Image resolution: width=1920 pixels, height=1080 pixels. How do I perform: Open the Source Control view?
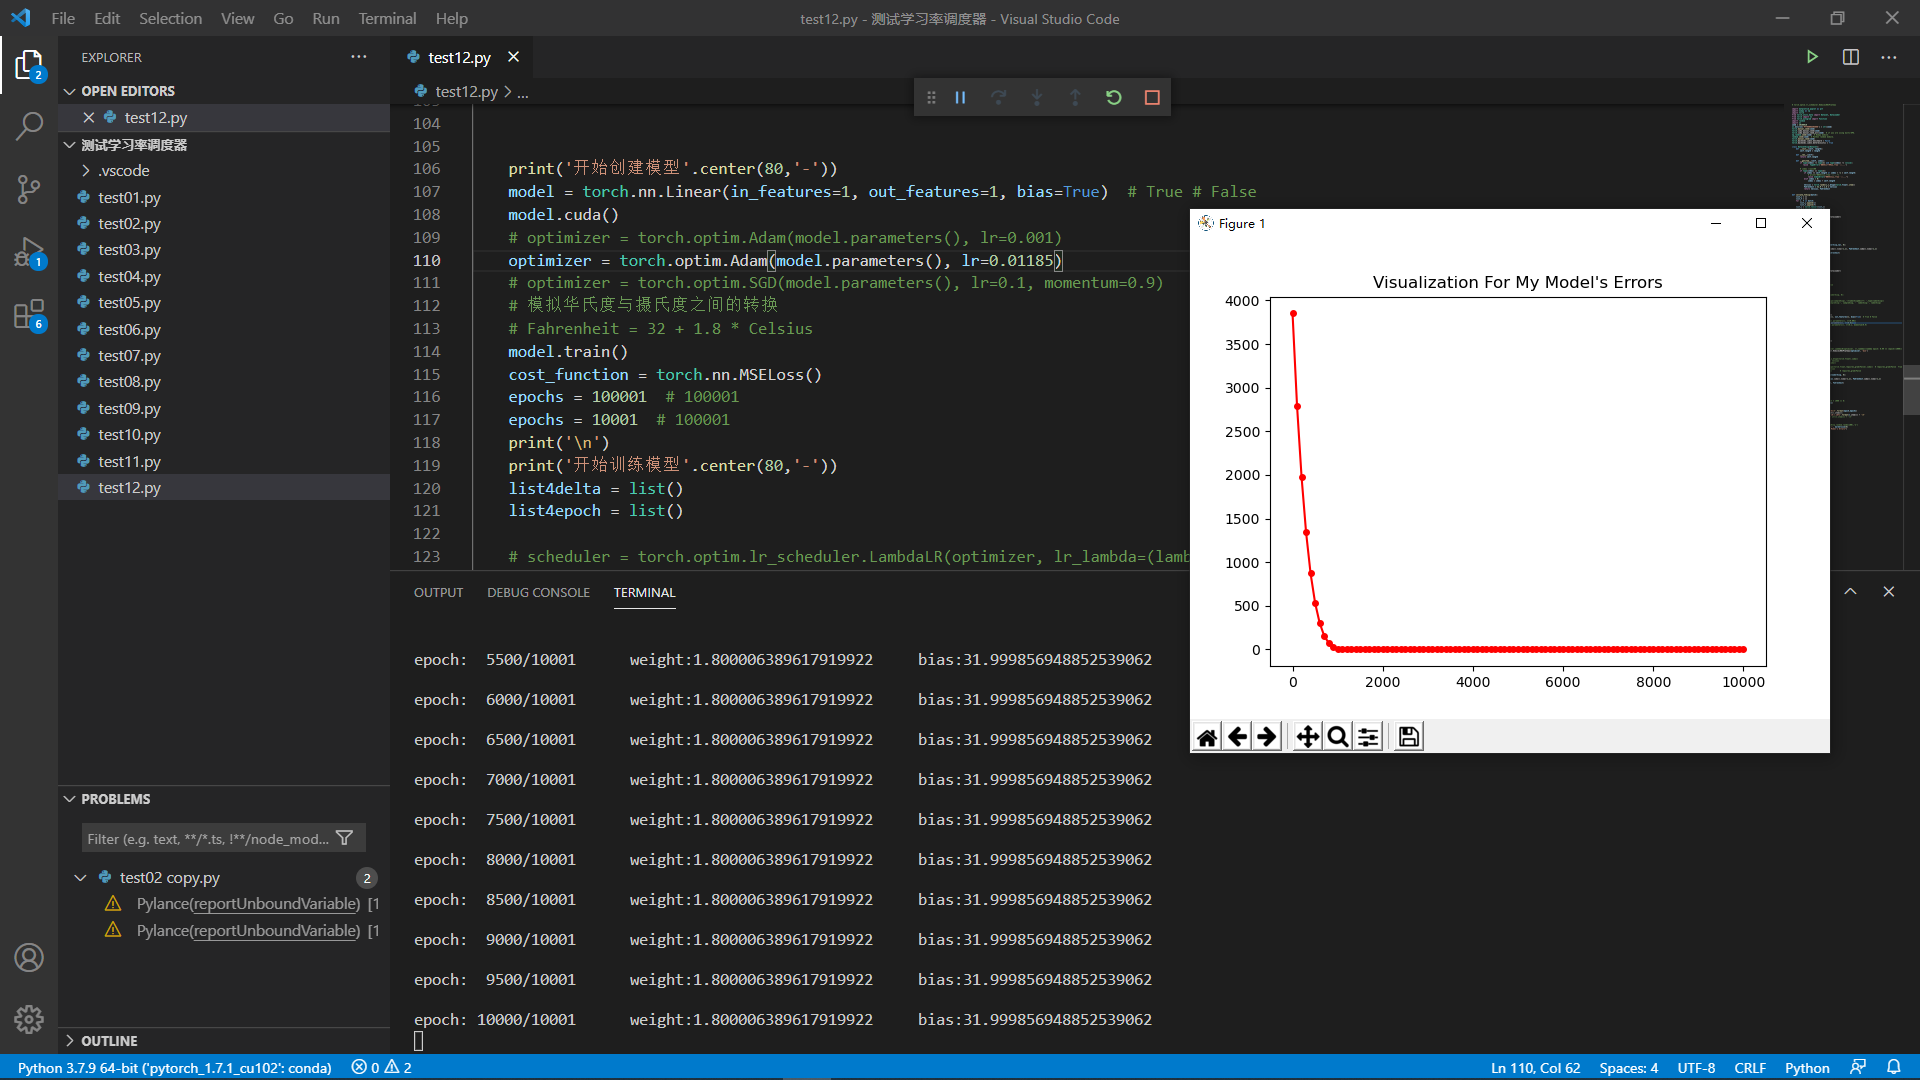point(29,189)
